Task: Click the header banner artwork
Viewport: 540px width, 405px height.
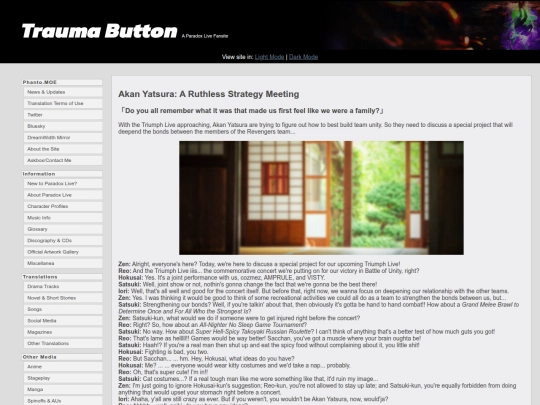Action: tap(432, 25)
